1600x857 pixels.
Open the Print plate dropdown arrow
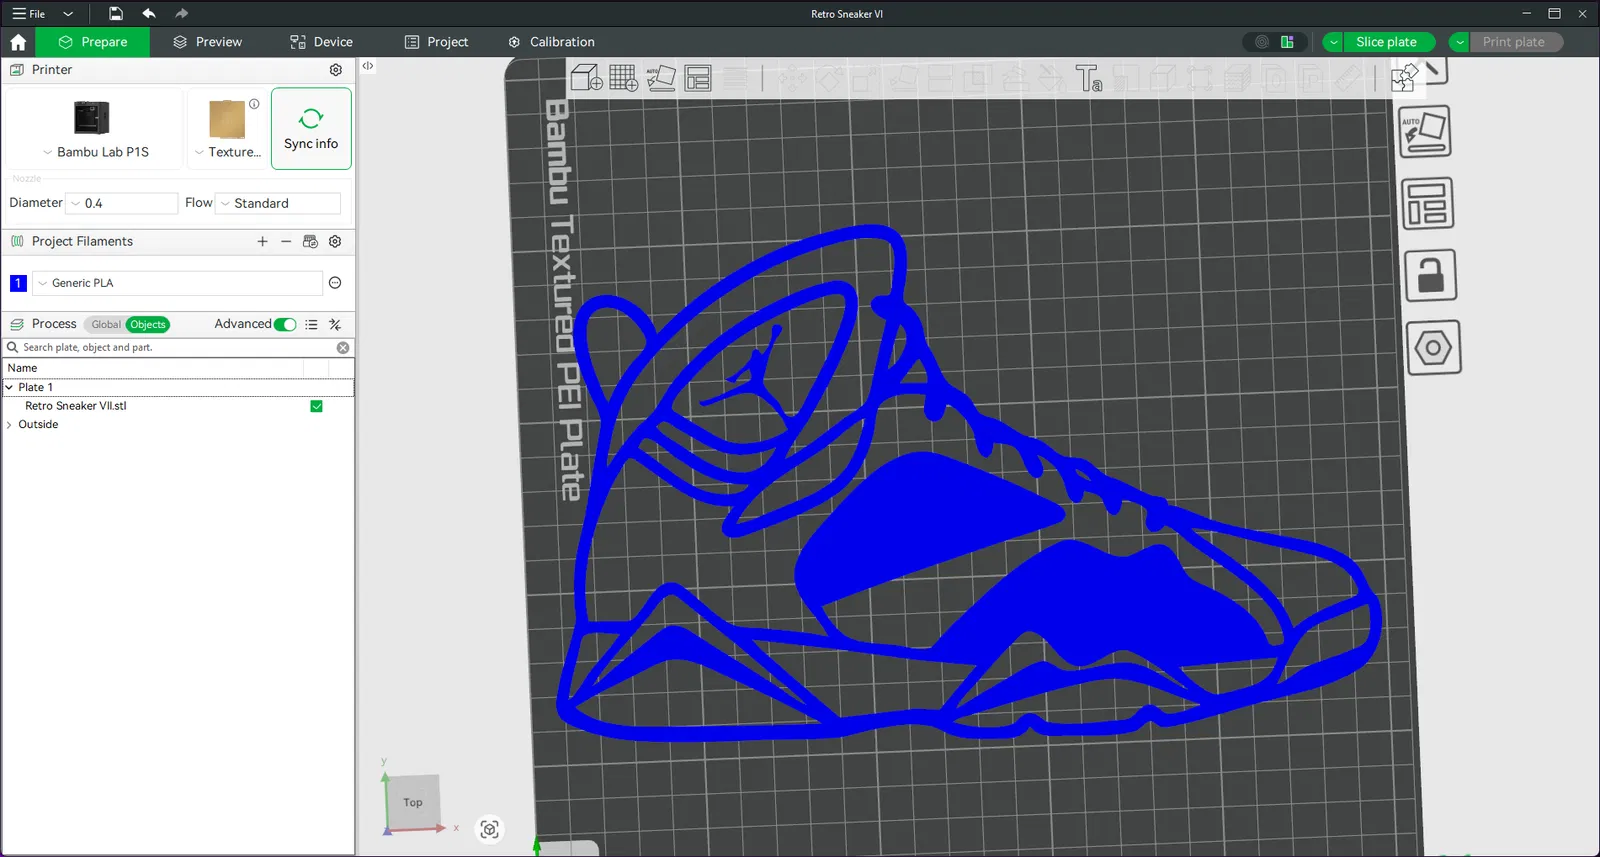coord(1460,42)
